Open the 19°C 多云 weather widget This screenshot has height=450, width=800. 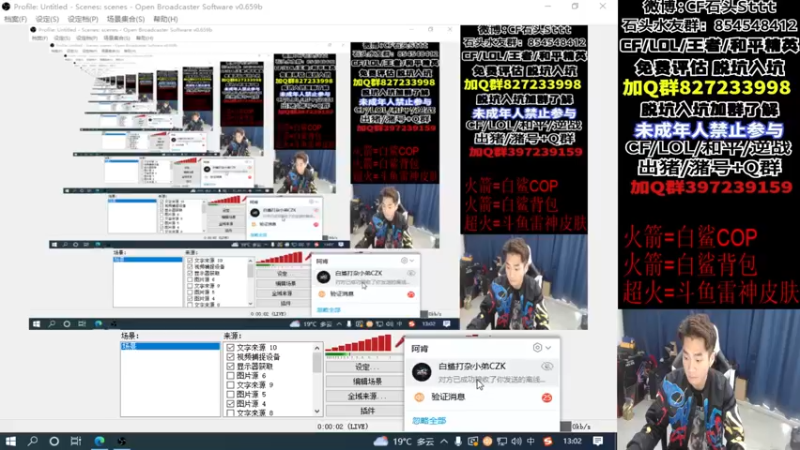coord(403,441)
